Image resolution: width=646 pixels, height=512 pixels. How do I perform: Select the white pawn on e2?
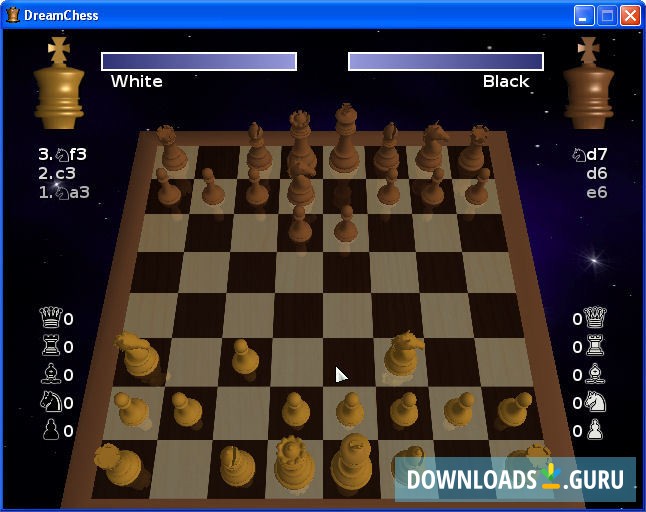[350, 409]
